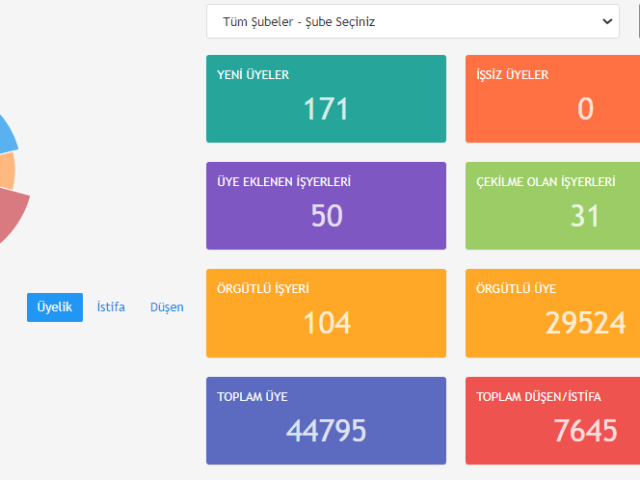640x480 pixels.
Task: Open the Üye Eklenen İşyerleri purple card
Action: (326, 205)
